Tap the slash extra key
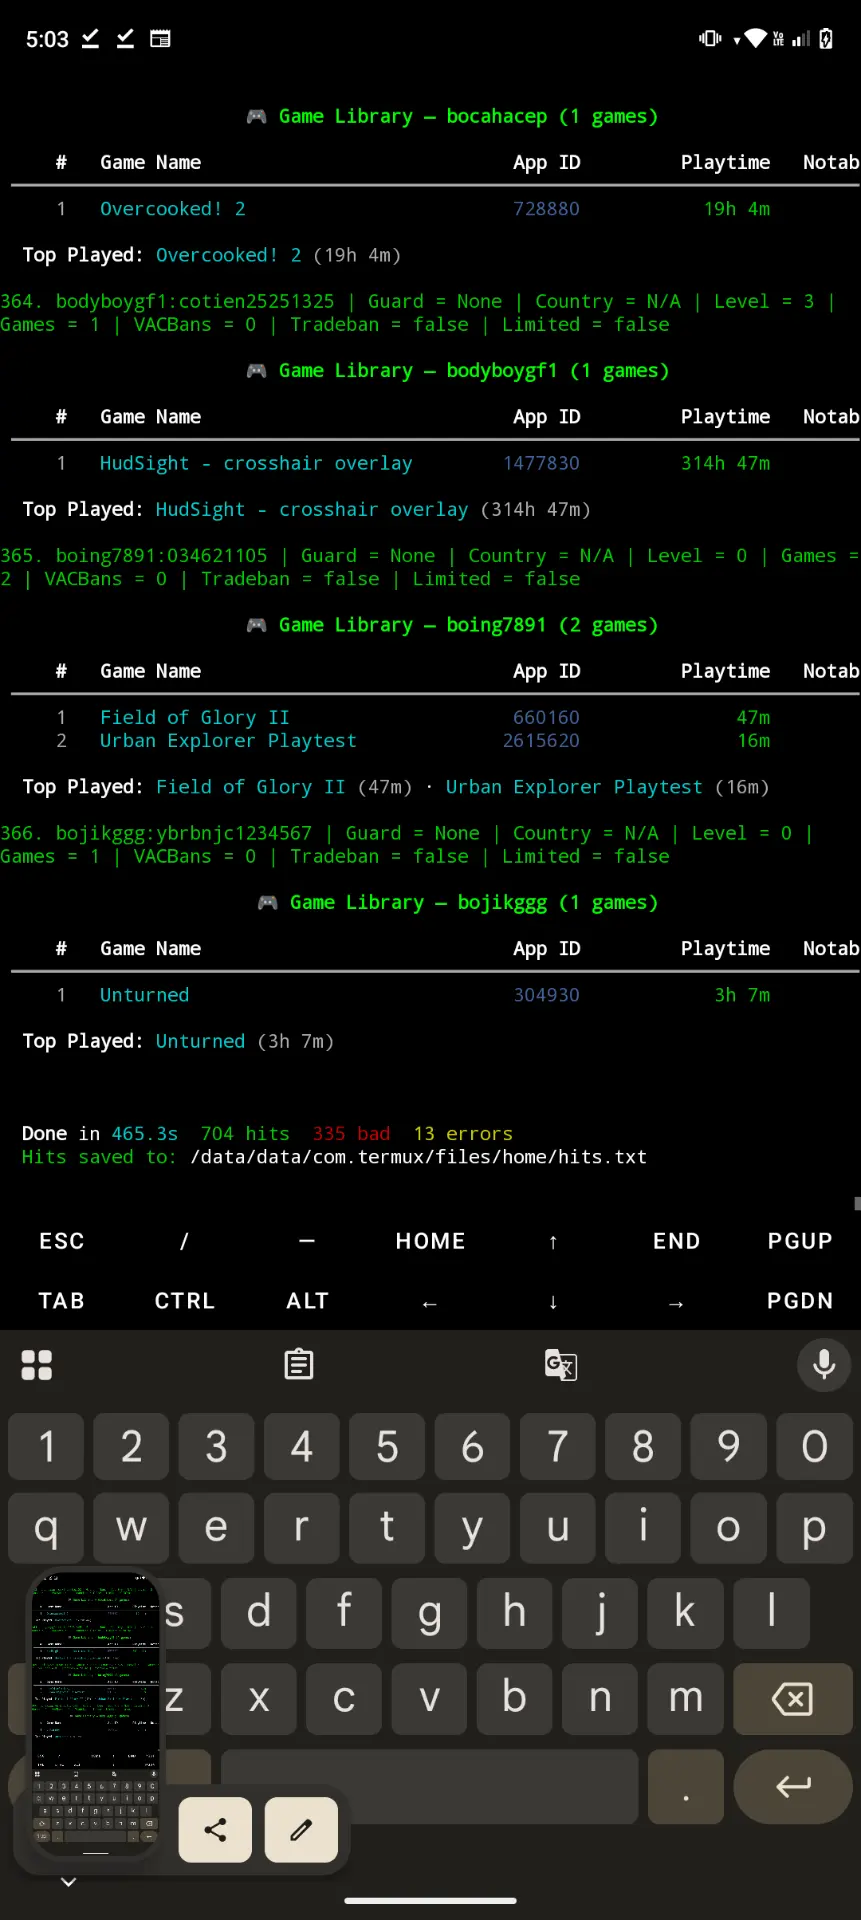Screen dimensions: 861x1920 pos(184,1241)
